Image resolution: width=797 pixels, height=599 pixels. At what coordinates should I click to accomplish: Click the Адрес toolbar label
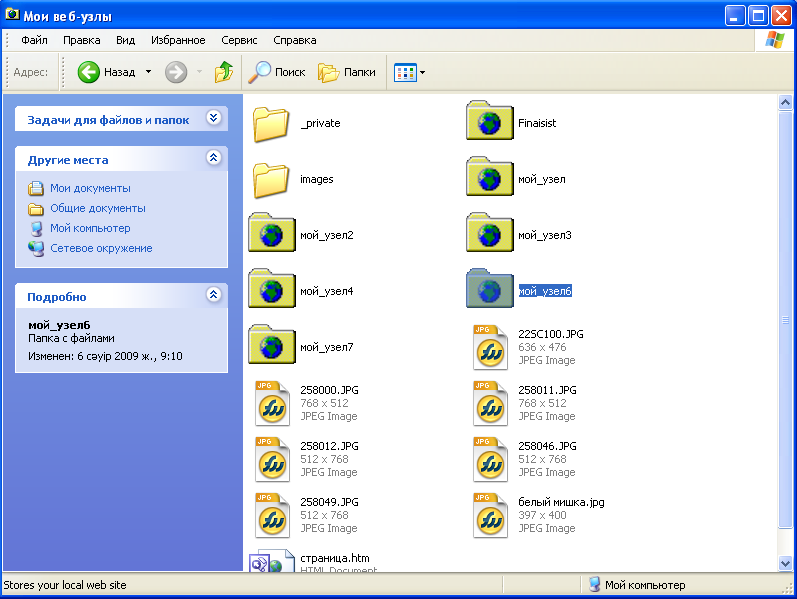tap(30, 72)
